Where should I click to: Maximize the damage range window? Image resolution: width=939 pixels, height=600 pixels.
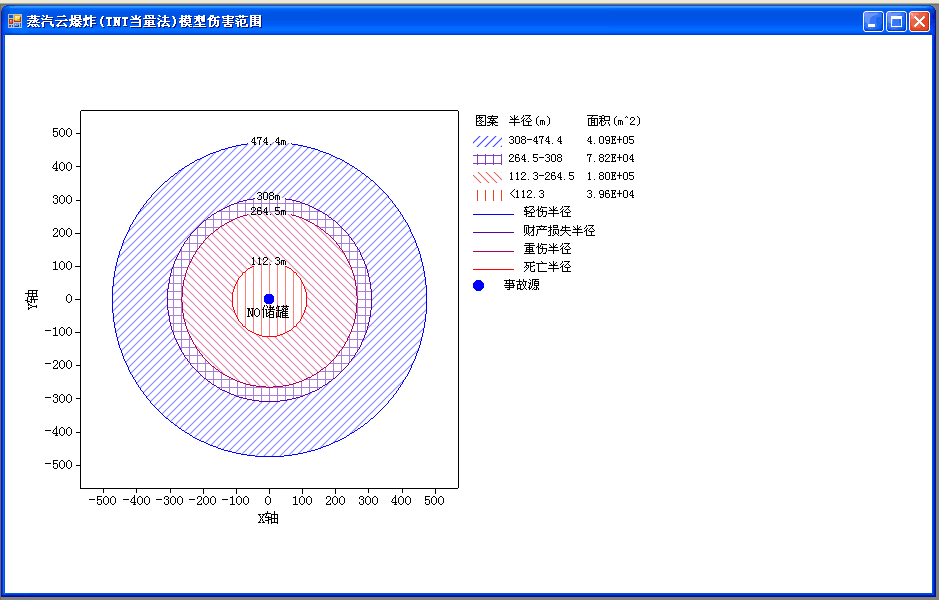click(896, 22)
